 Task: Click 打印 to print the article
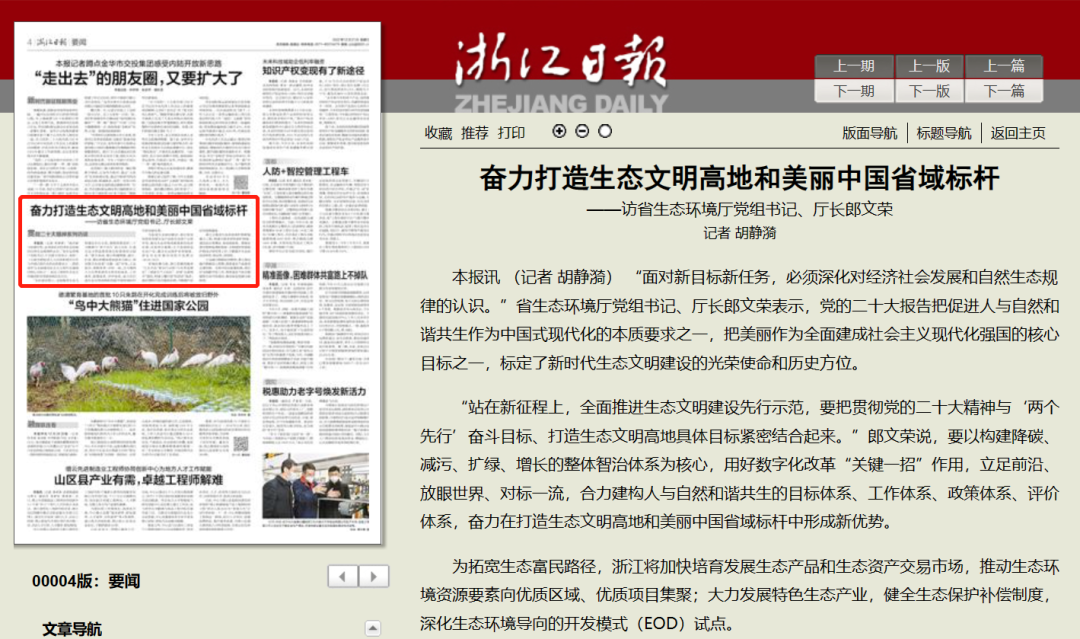(x=511, y=132)
